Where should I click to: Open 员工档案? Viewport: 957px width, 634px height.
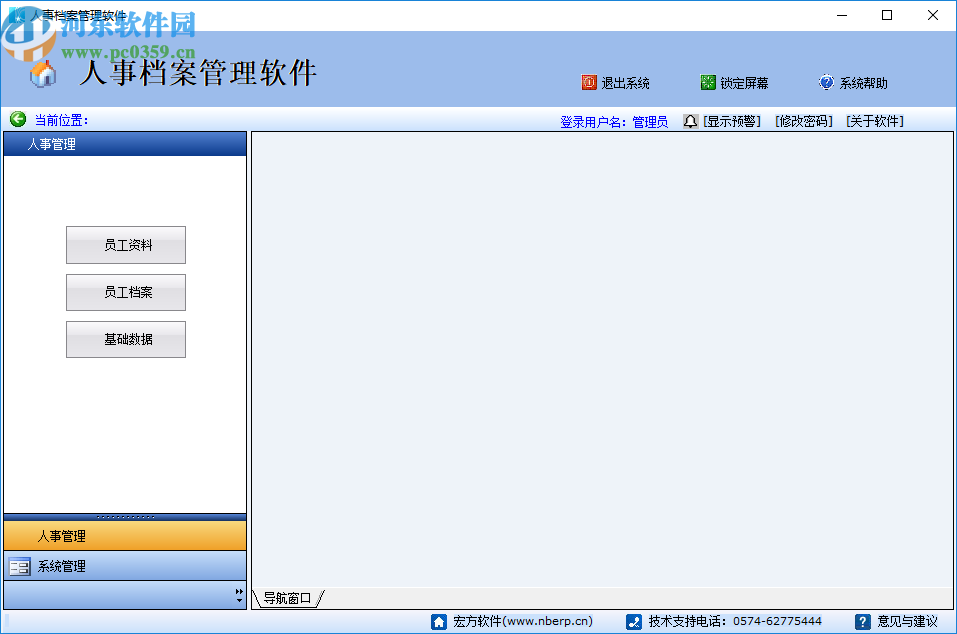[125, 292]
